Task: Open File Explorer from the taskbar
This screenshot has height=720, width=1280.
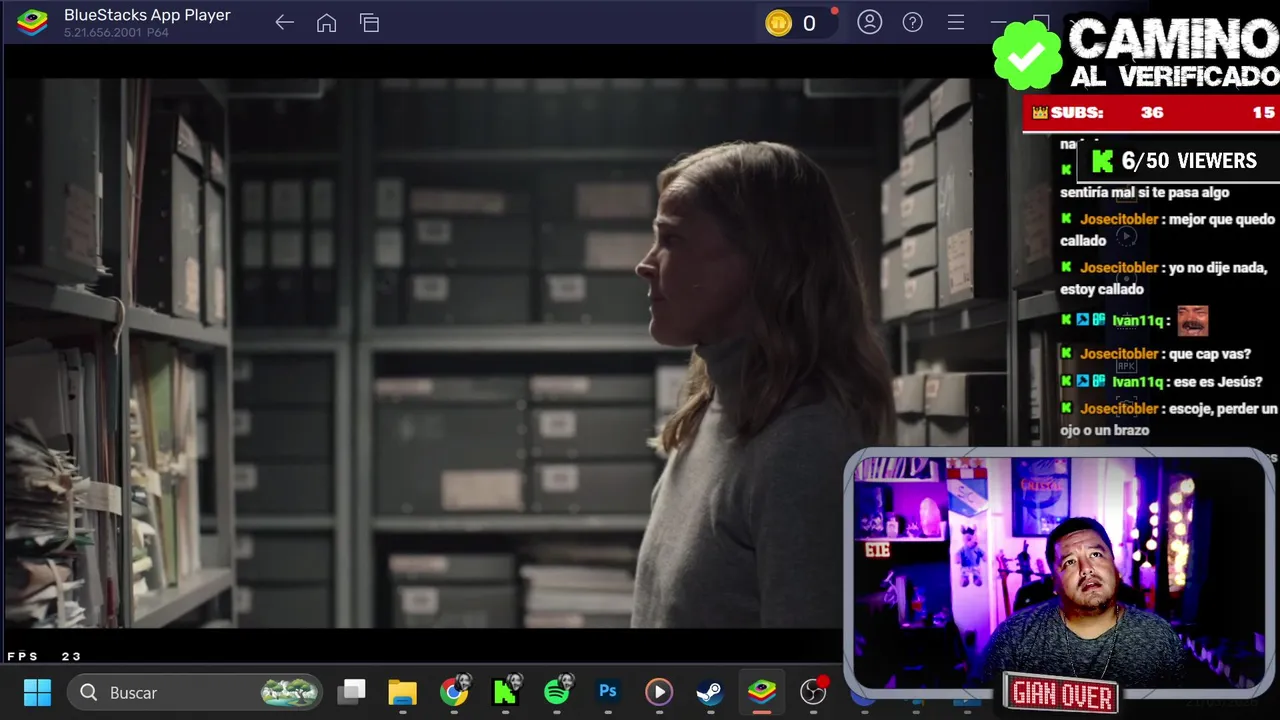Action: click(402, 692)
